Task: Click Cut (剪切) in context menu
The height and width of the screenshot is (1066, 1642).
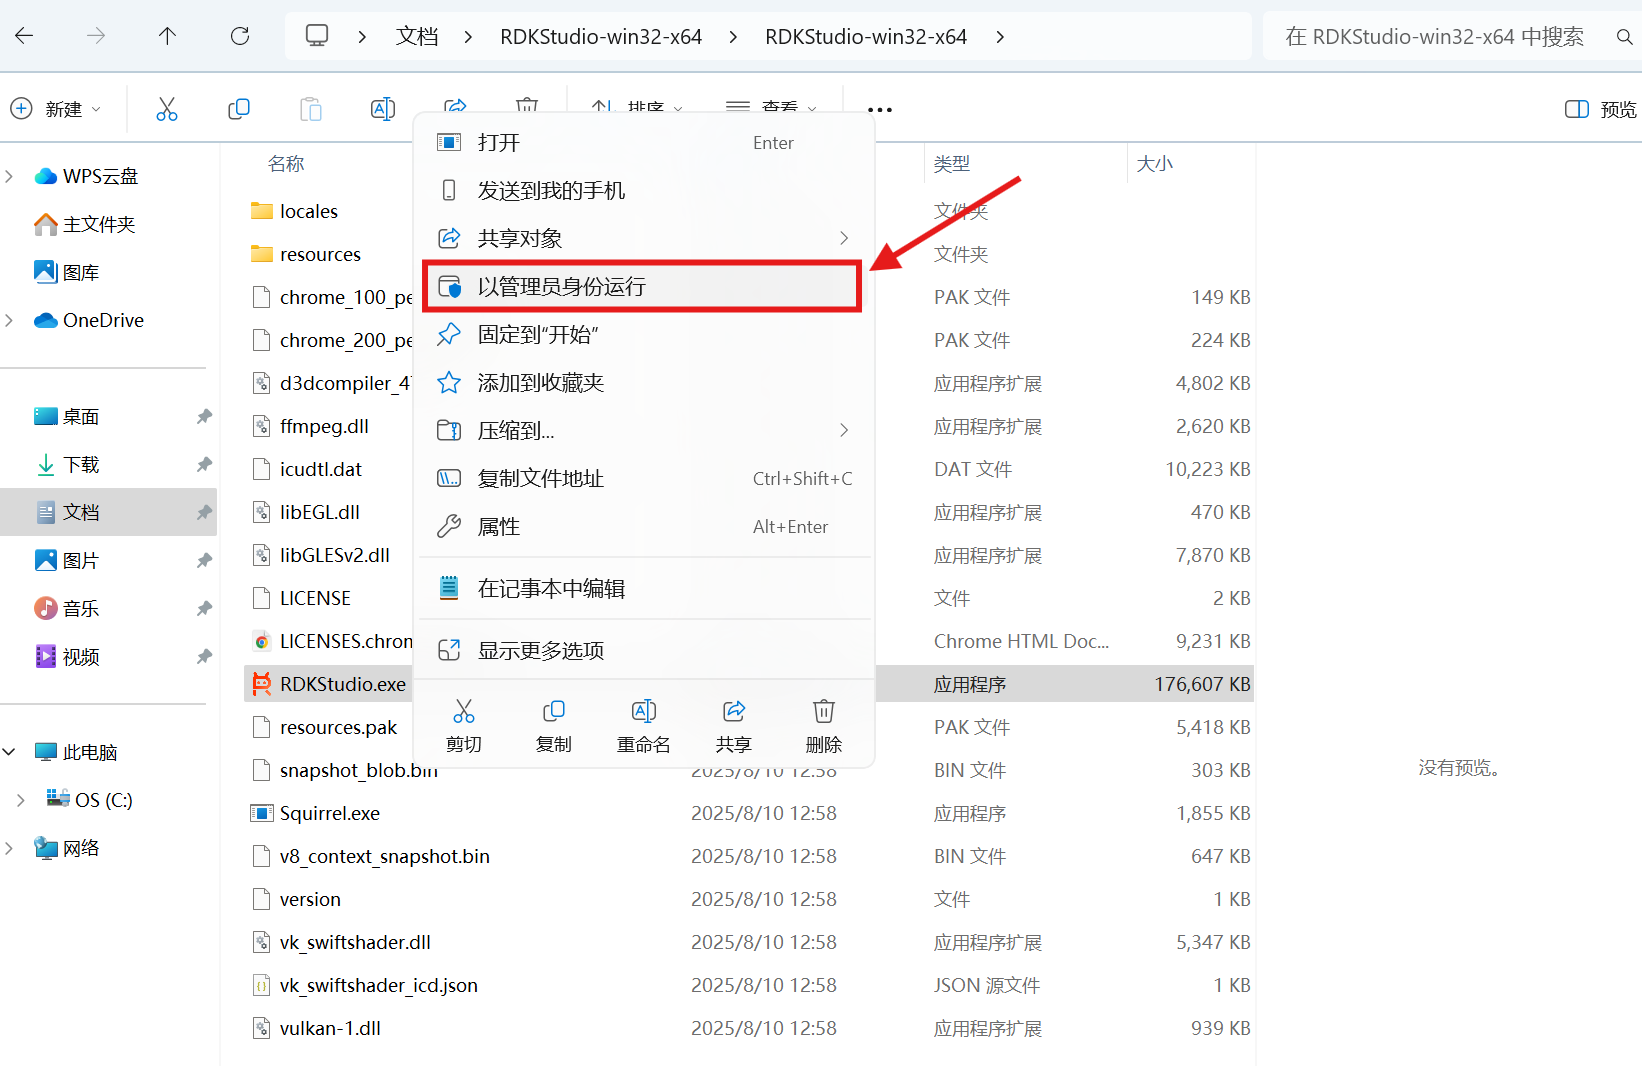Action: coord(464,726)
